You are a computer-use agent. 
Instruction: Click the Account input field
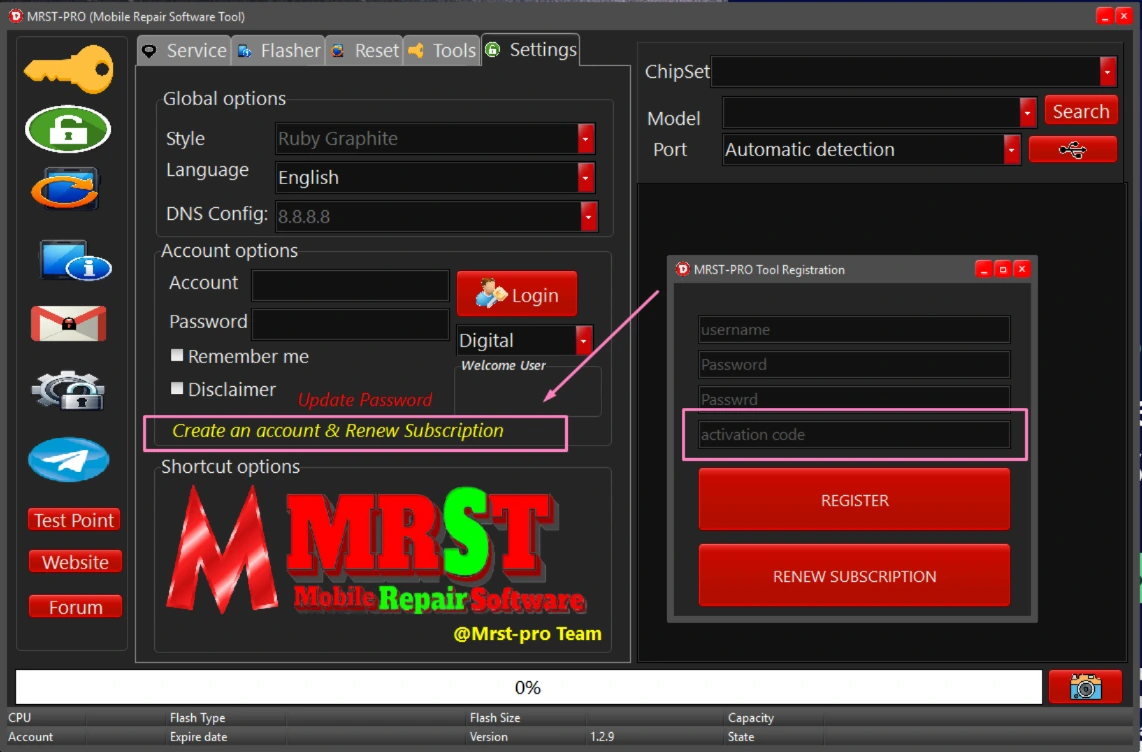(350, 285)
